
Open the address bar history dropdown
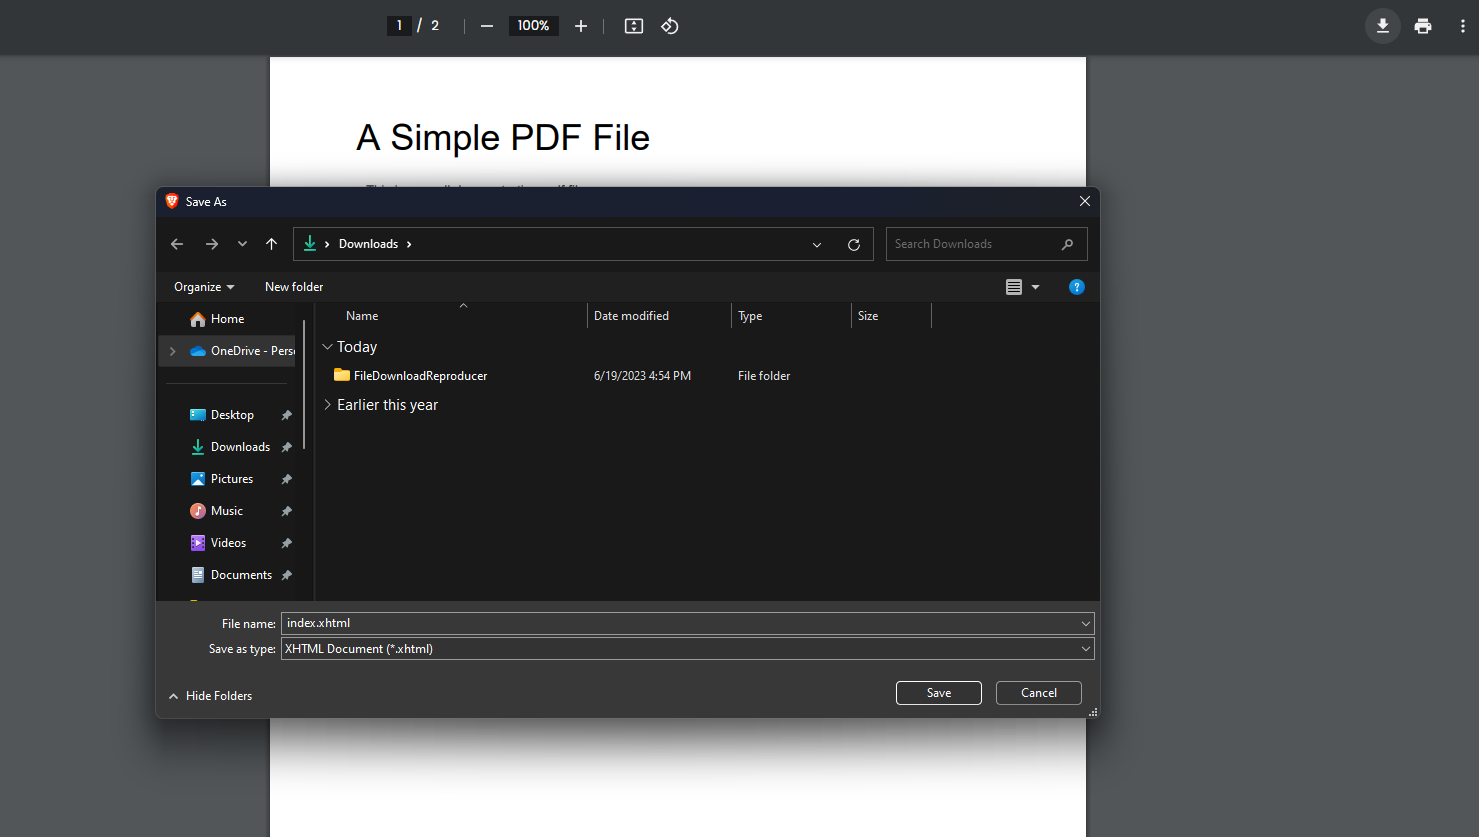pyautogui.click(x=816, y=243)
